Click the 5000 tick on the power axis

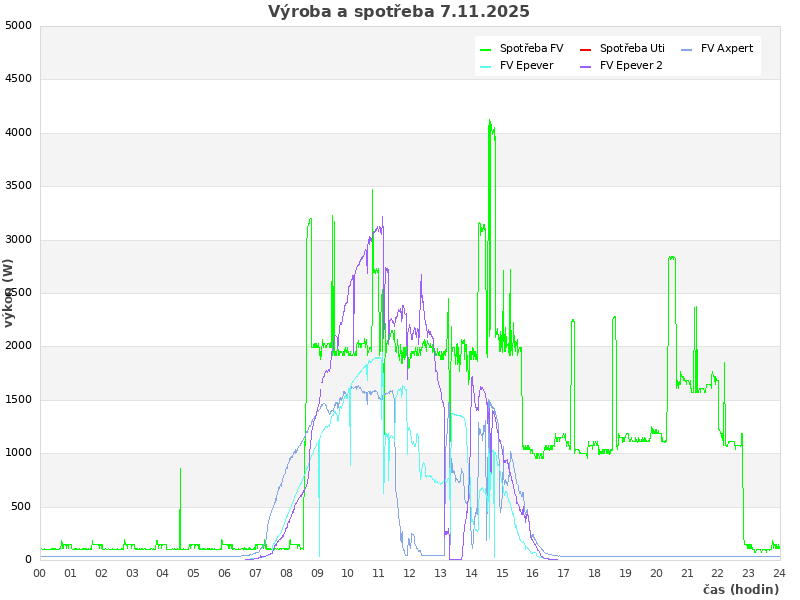(x=18, y=25)
